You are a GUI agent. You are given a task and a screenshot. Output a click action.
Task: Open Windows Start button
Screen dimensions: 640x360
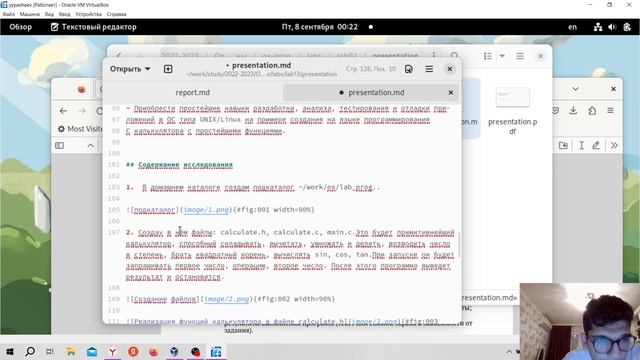click(x=10, y=351)
